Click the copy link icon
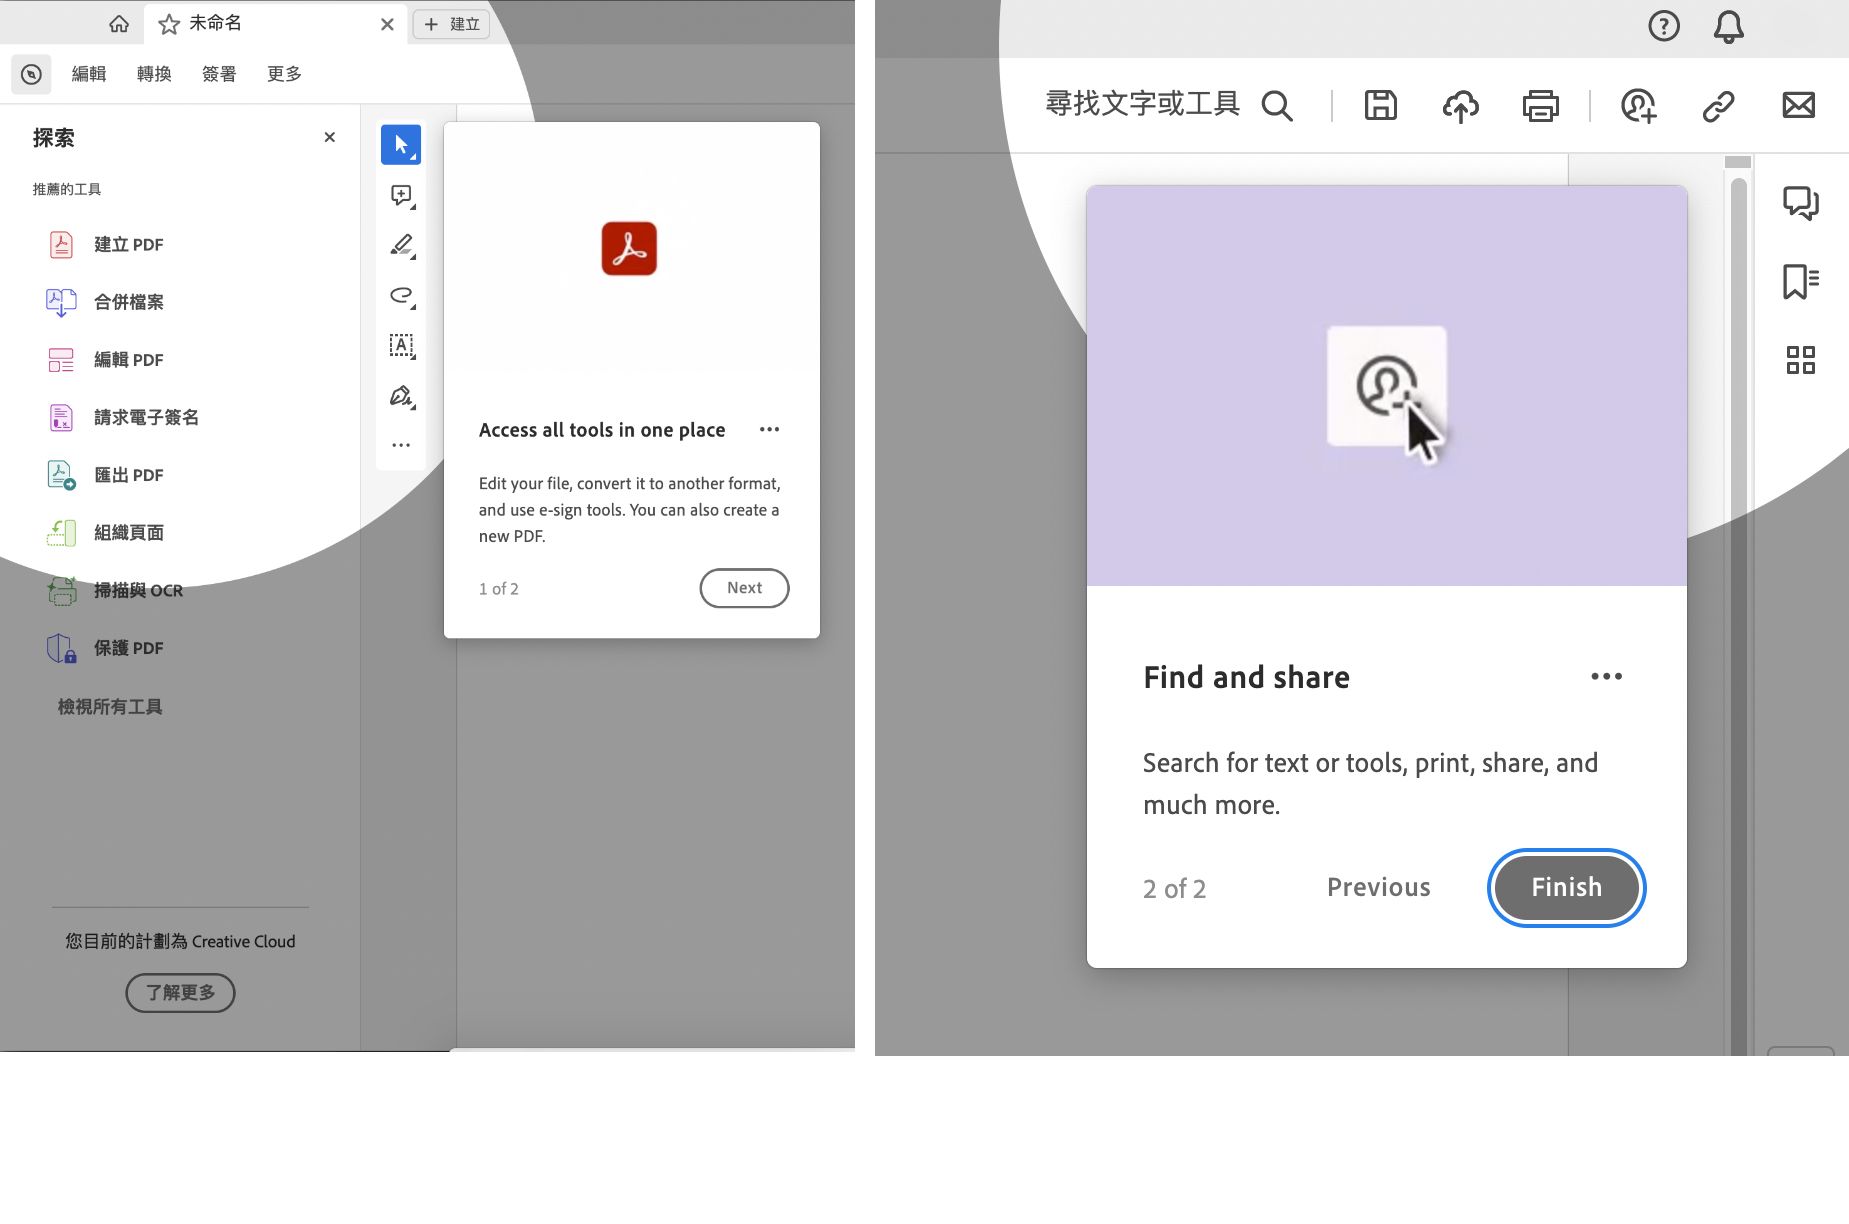Image resolution: width=1849 pixels, height=1224 pixels. coord(1719,105)
